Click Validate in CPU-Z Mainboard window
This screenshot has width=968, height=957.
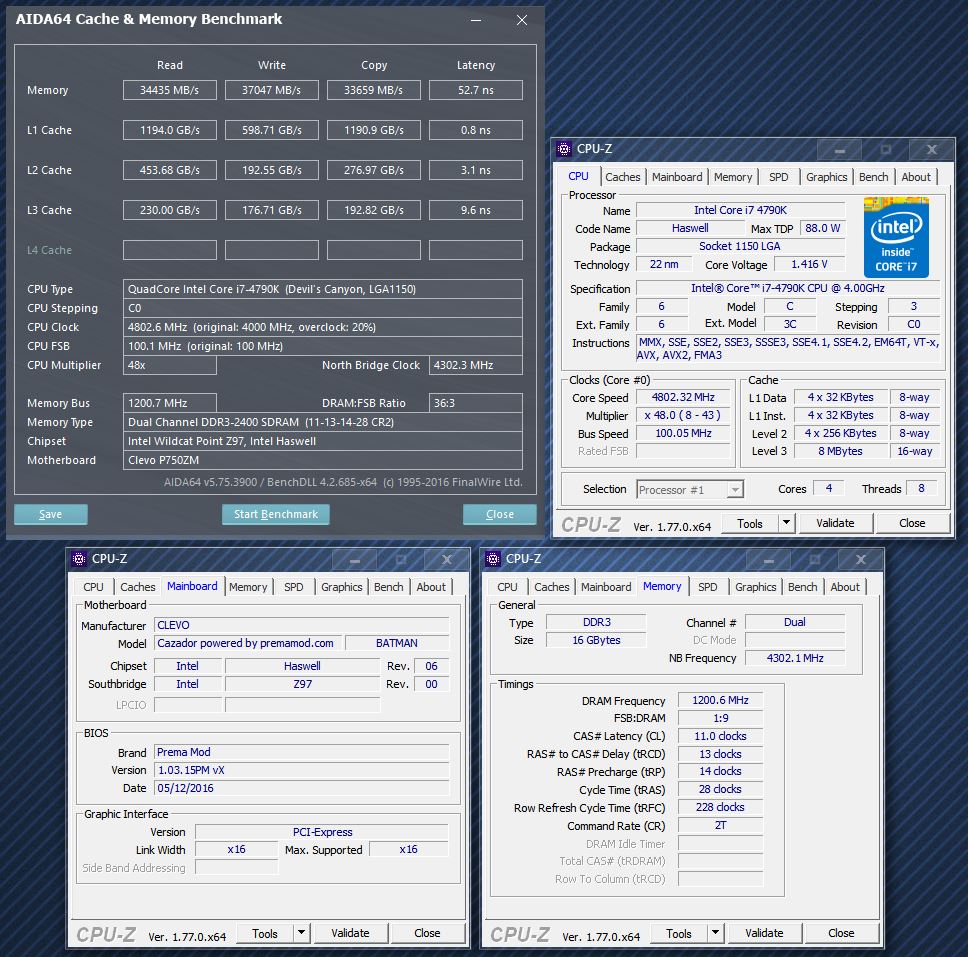point(350,933)
